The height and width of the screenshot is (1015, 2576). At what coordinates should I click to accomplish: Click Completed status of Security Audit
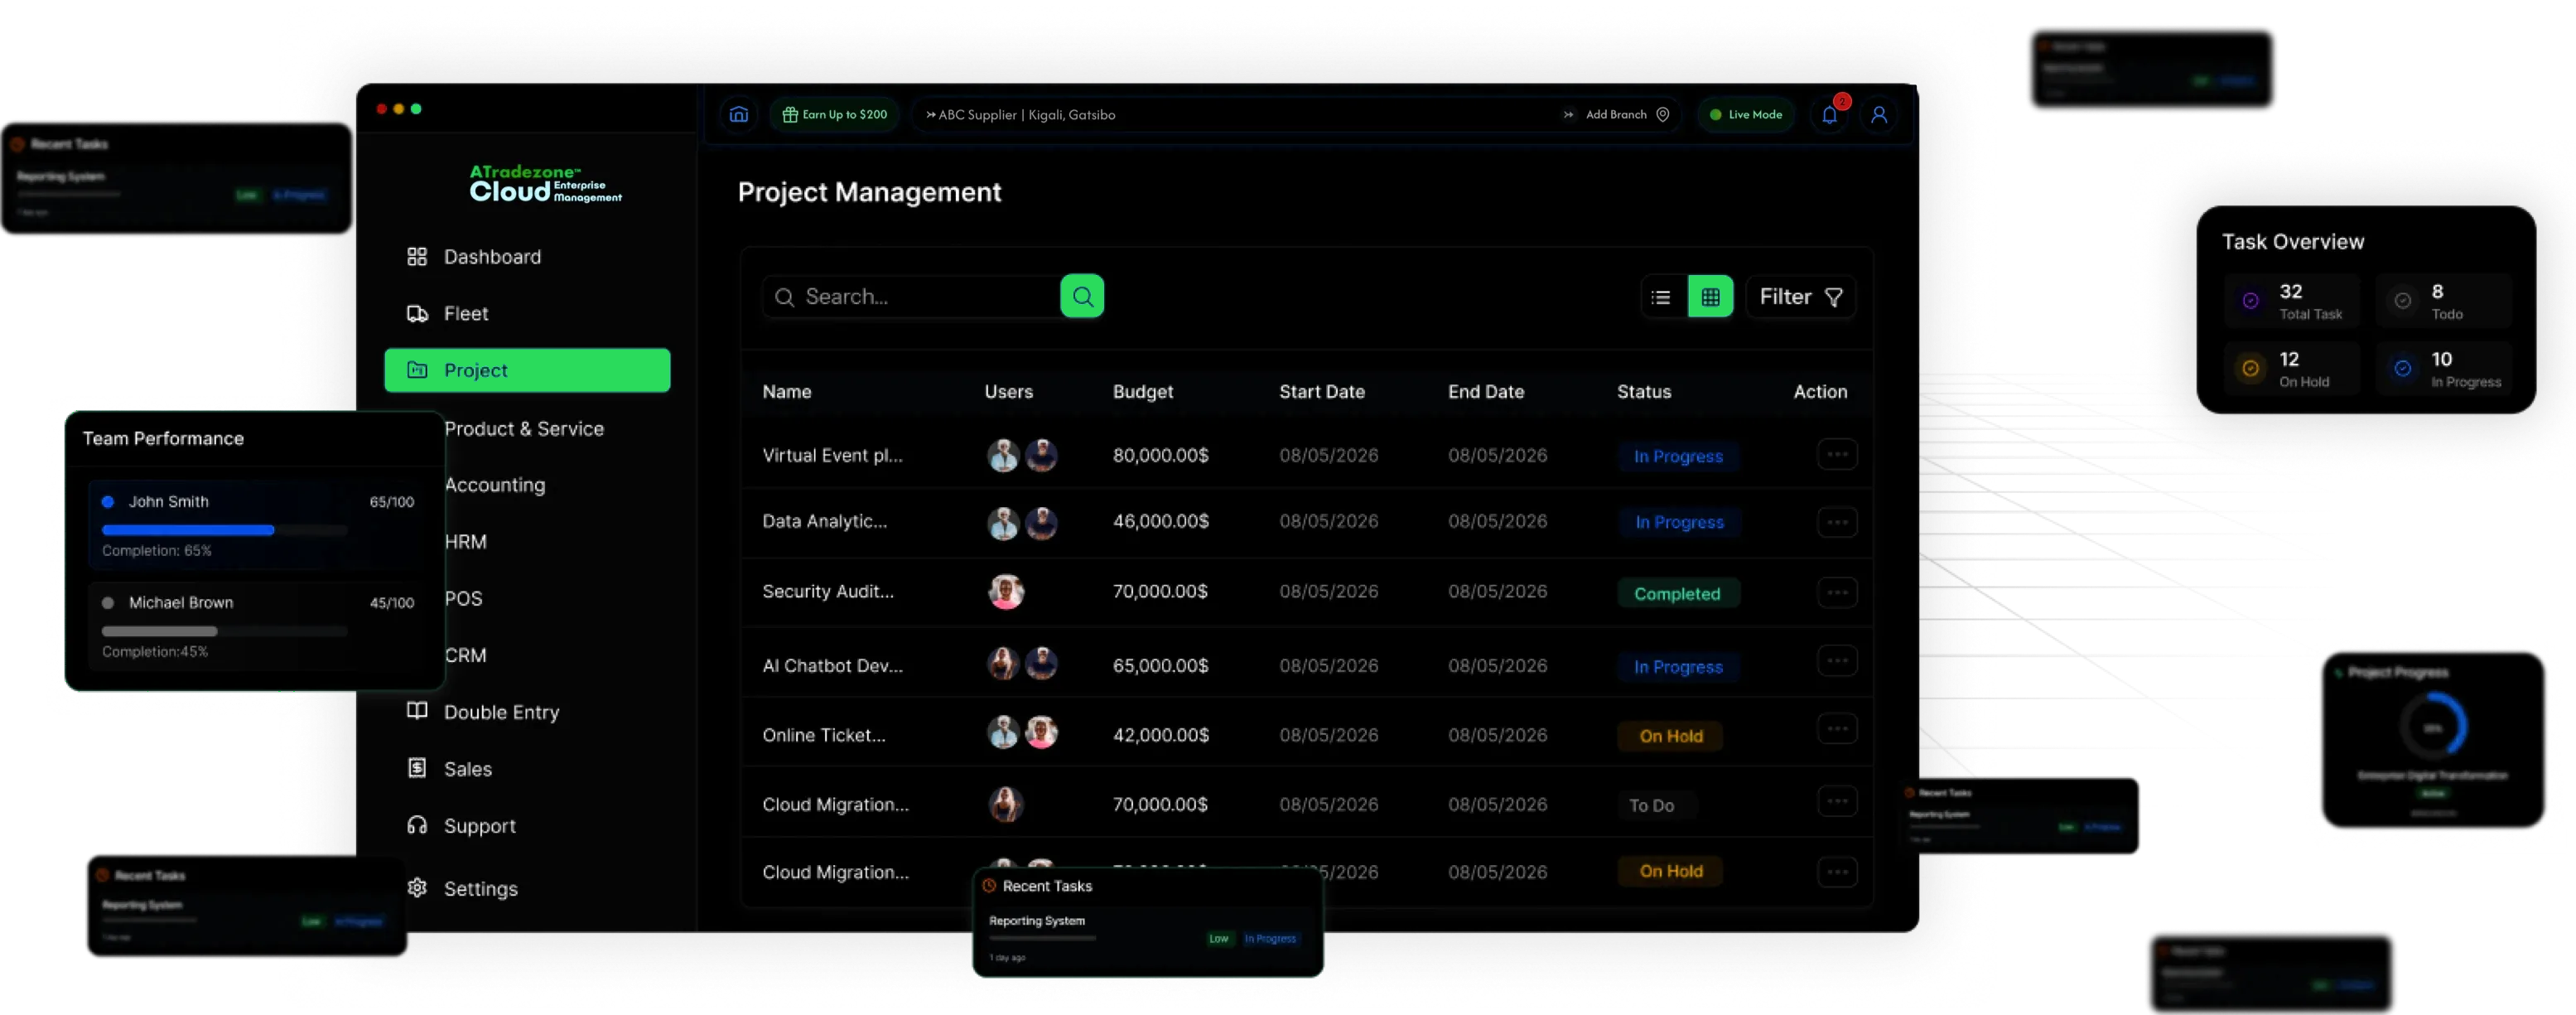(x=1678, y=594)
